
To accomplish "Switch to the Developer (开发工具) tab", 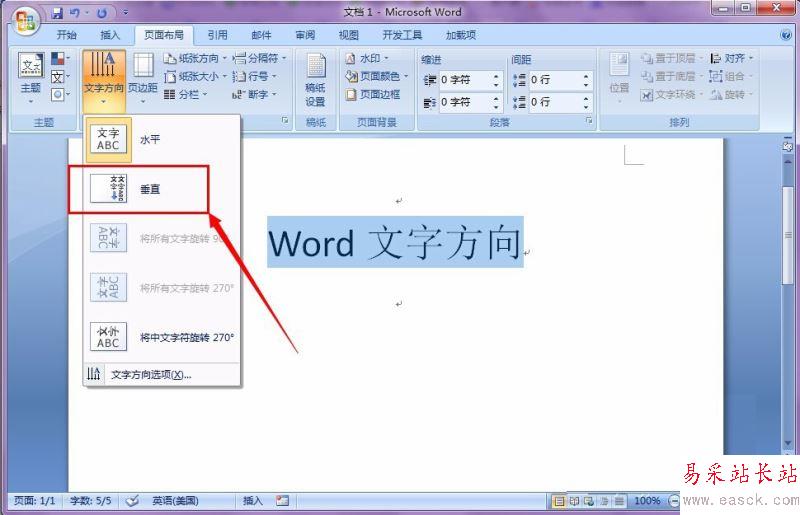I will pyautogui.click(x=402, y=35).
